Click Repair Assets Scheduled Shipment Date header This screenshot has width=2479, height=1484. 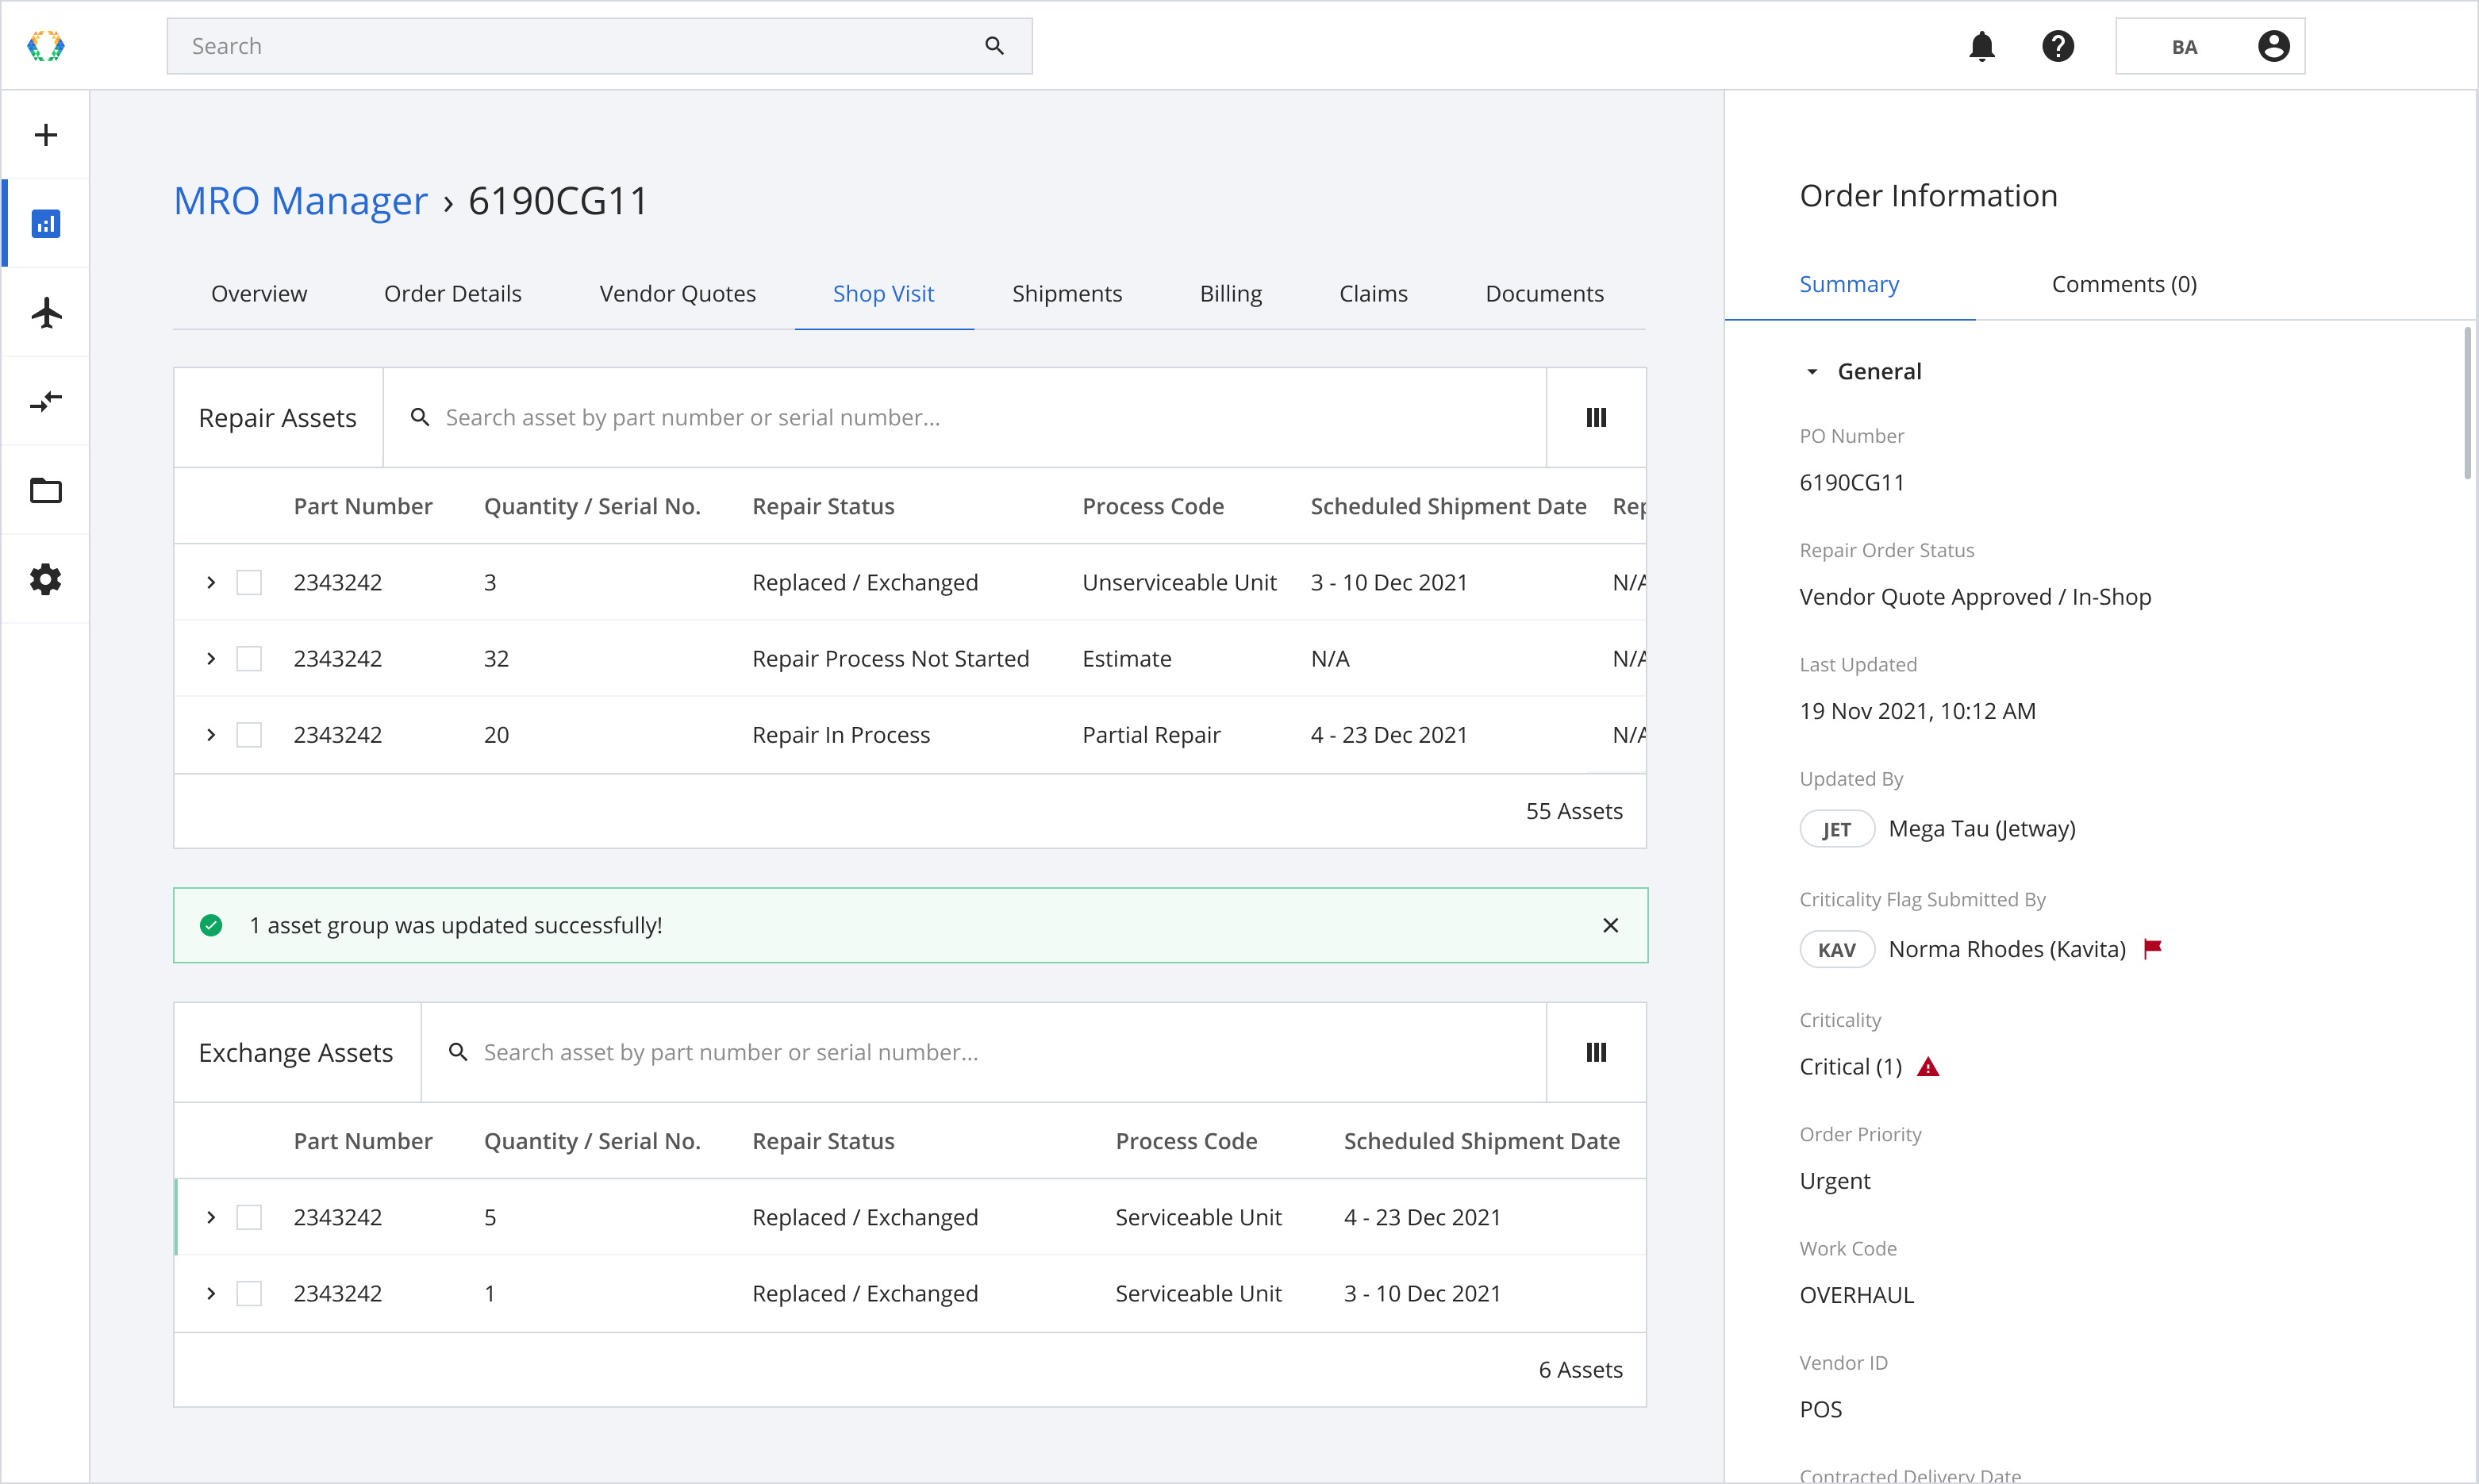(1448, 507)
